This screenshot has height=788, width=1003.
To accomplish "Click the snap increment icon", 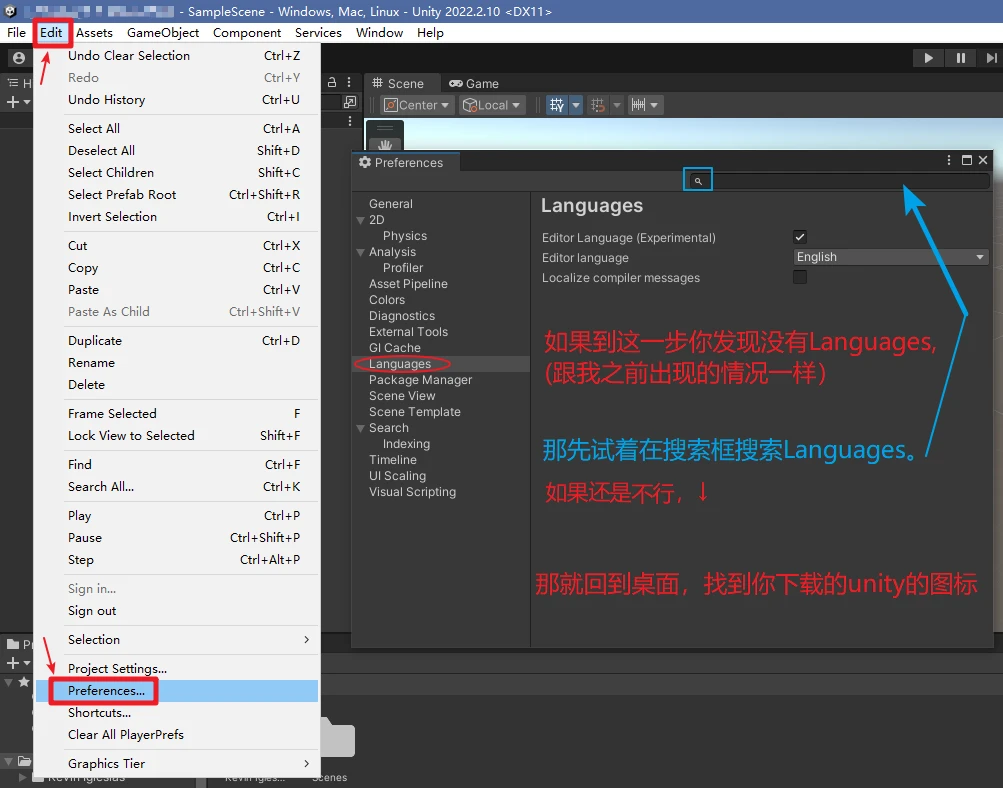I will [x=597, y=105].
